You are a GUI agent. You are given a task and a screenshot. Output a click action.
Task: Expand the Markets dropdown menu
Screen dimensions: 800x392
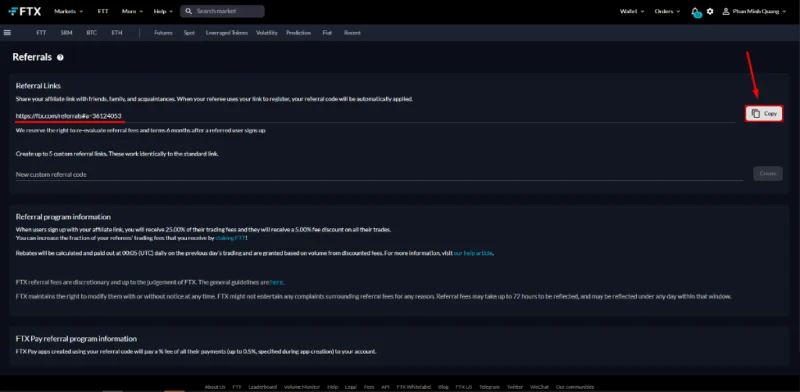coord(68,11)
